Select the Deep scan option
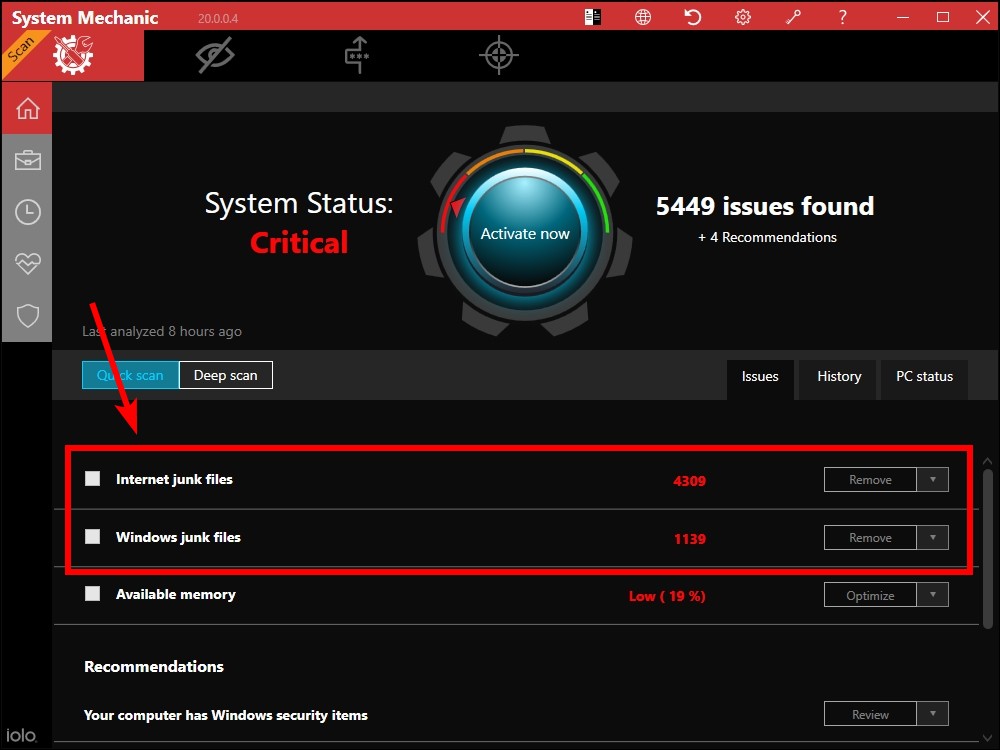1000x750 pixels. tap(226, 375)
